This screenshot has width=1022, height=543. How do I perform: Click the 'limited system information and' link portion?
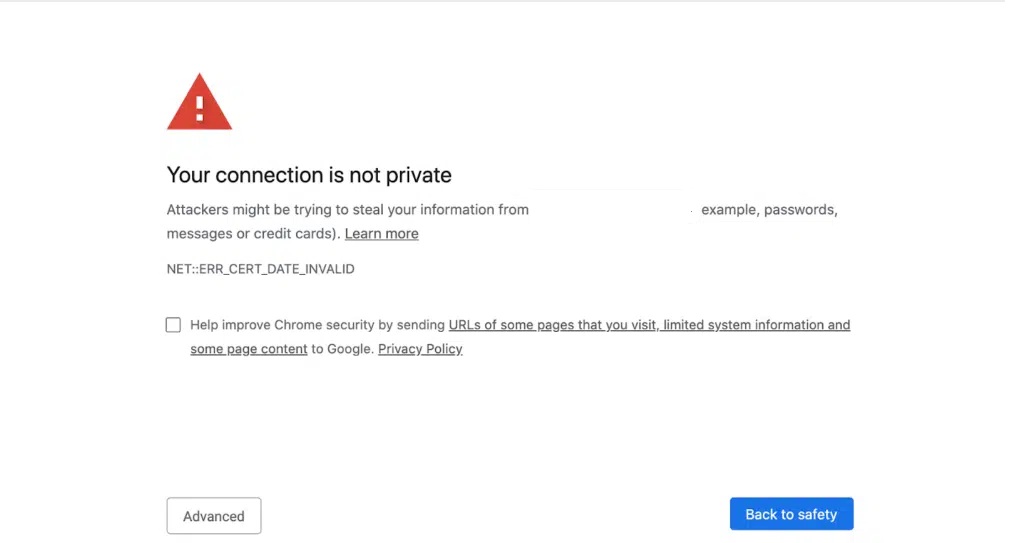(757, 325)
